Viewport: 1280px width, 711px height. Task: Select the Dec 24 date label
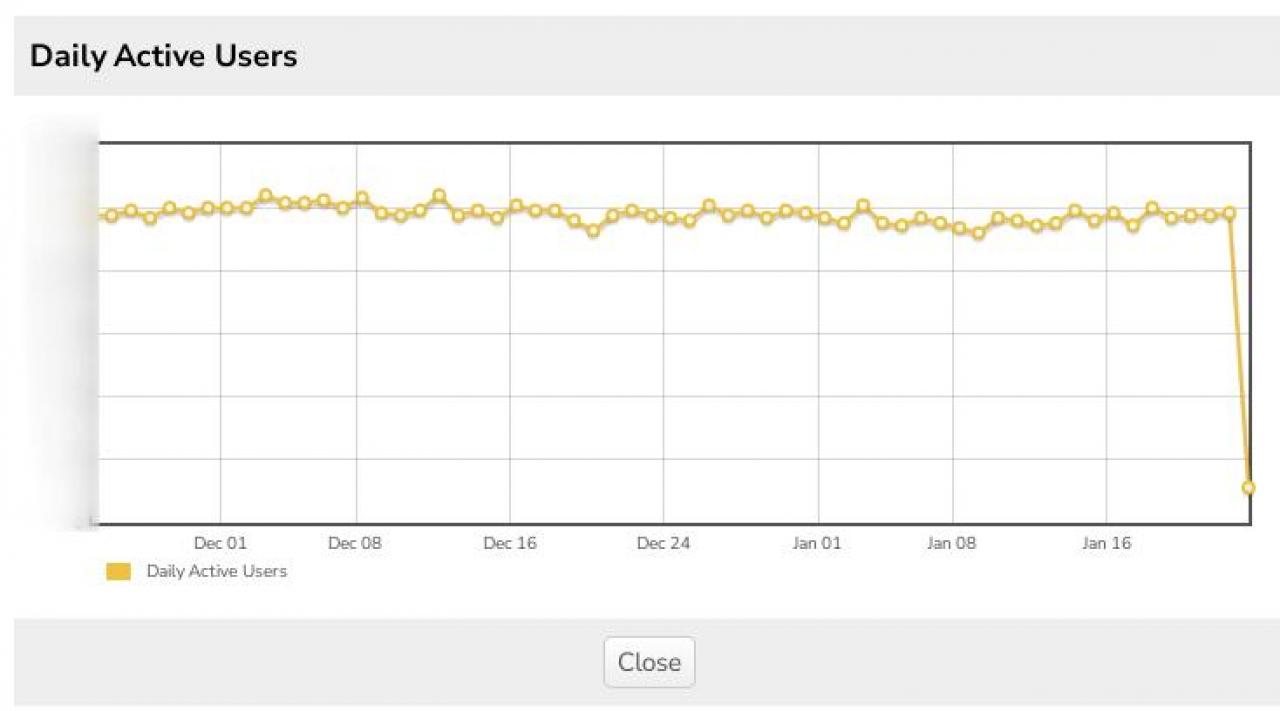tap(664, 543)
